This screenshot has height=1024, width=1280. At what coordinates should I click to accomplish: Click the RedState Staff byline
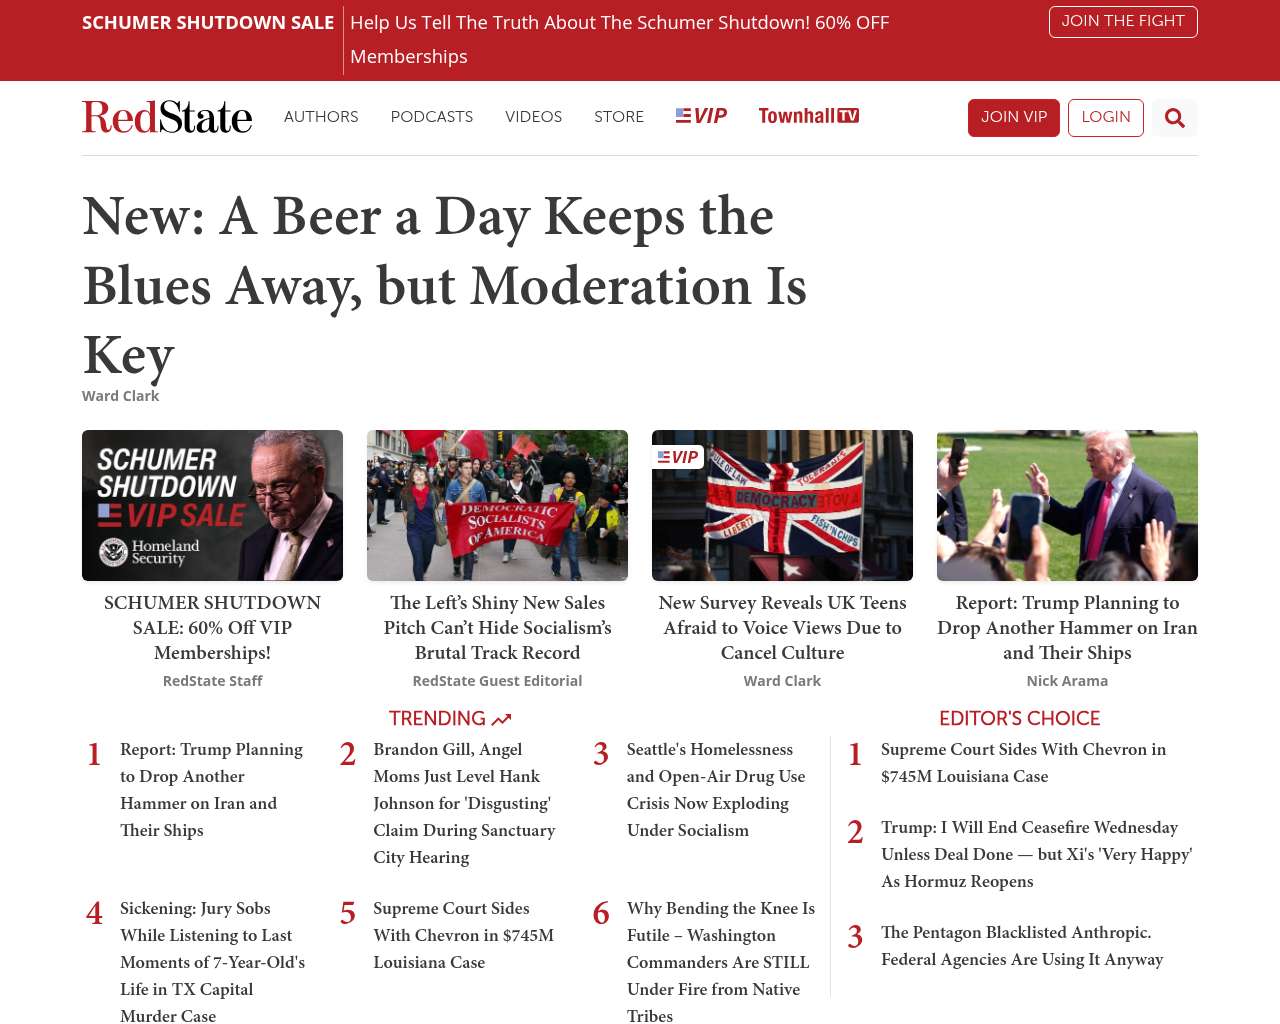(x=212, y=681)
